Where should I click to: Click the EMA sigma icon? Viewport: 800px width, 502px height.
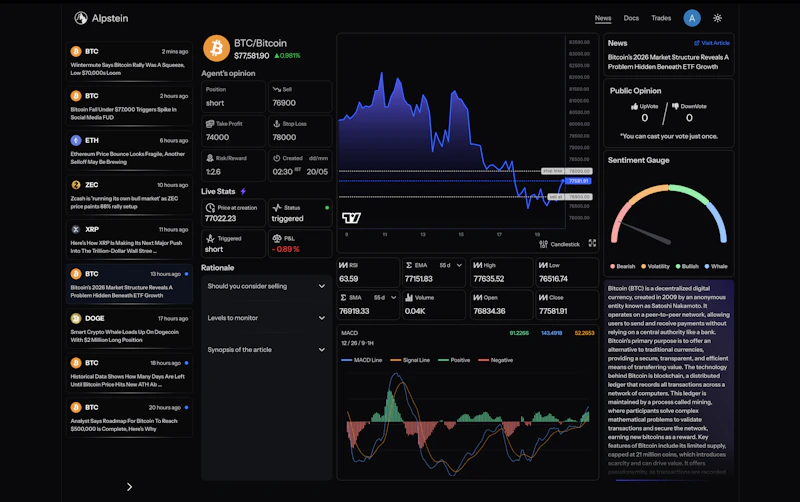pyautogui.click(x=409, y=265)
